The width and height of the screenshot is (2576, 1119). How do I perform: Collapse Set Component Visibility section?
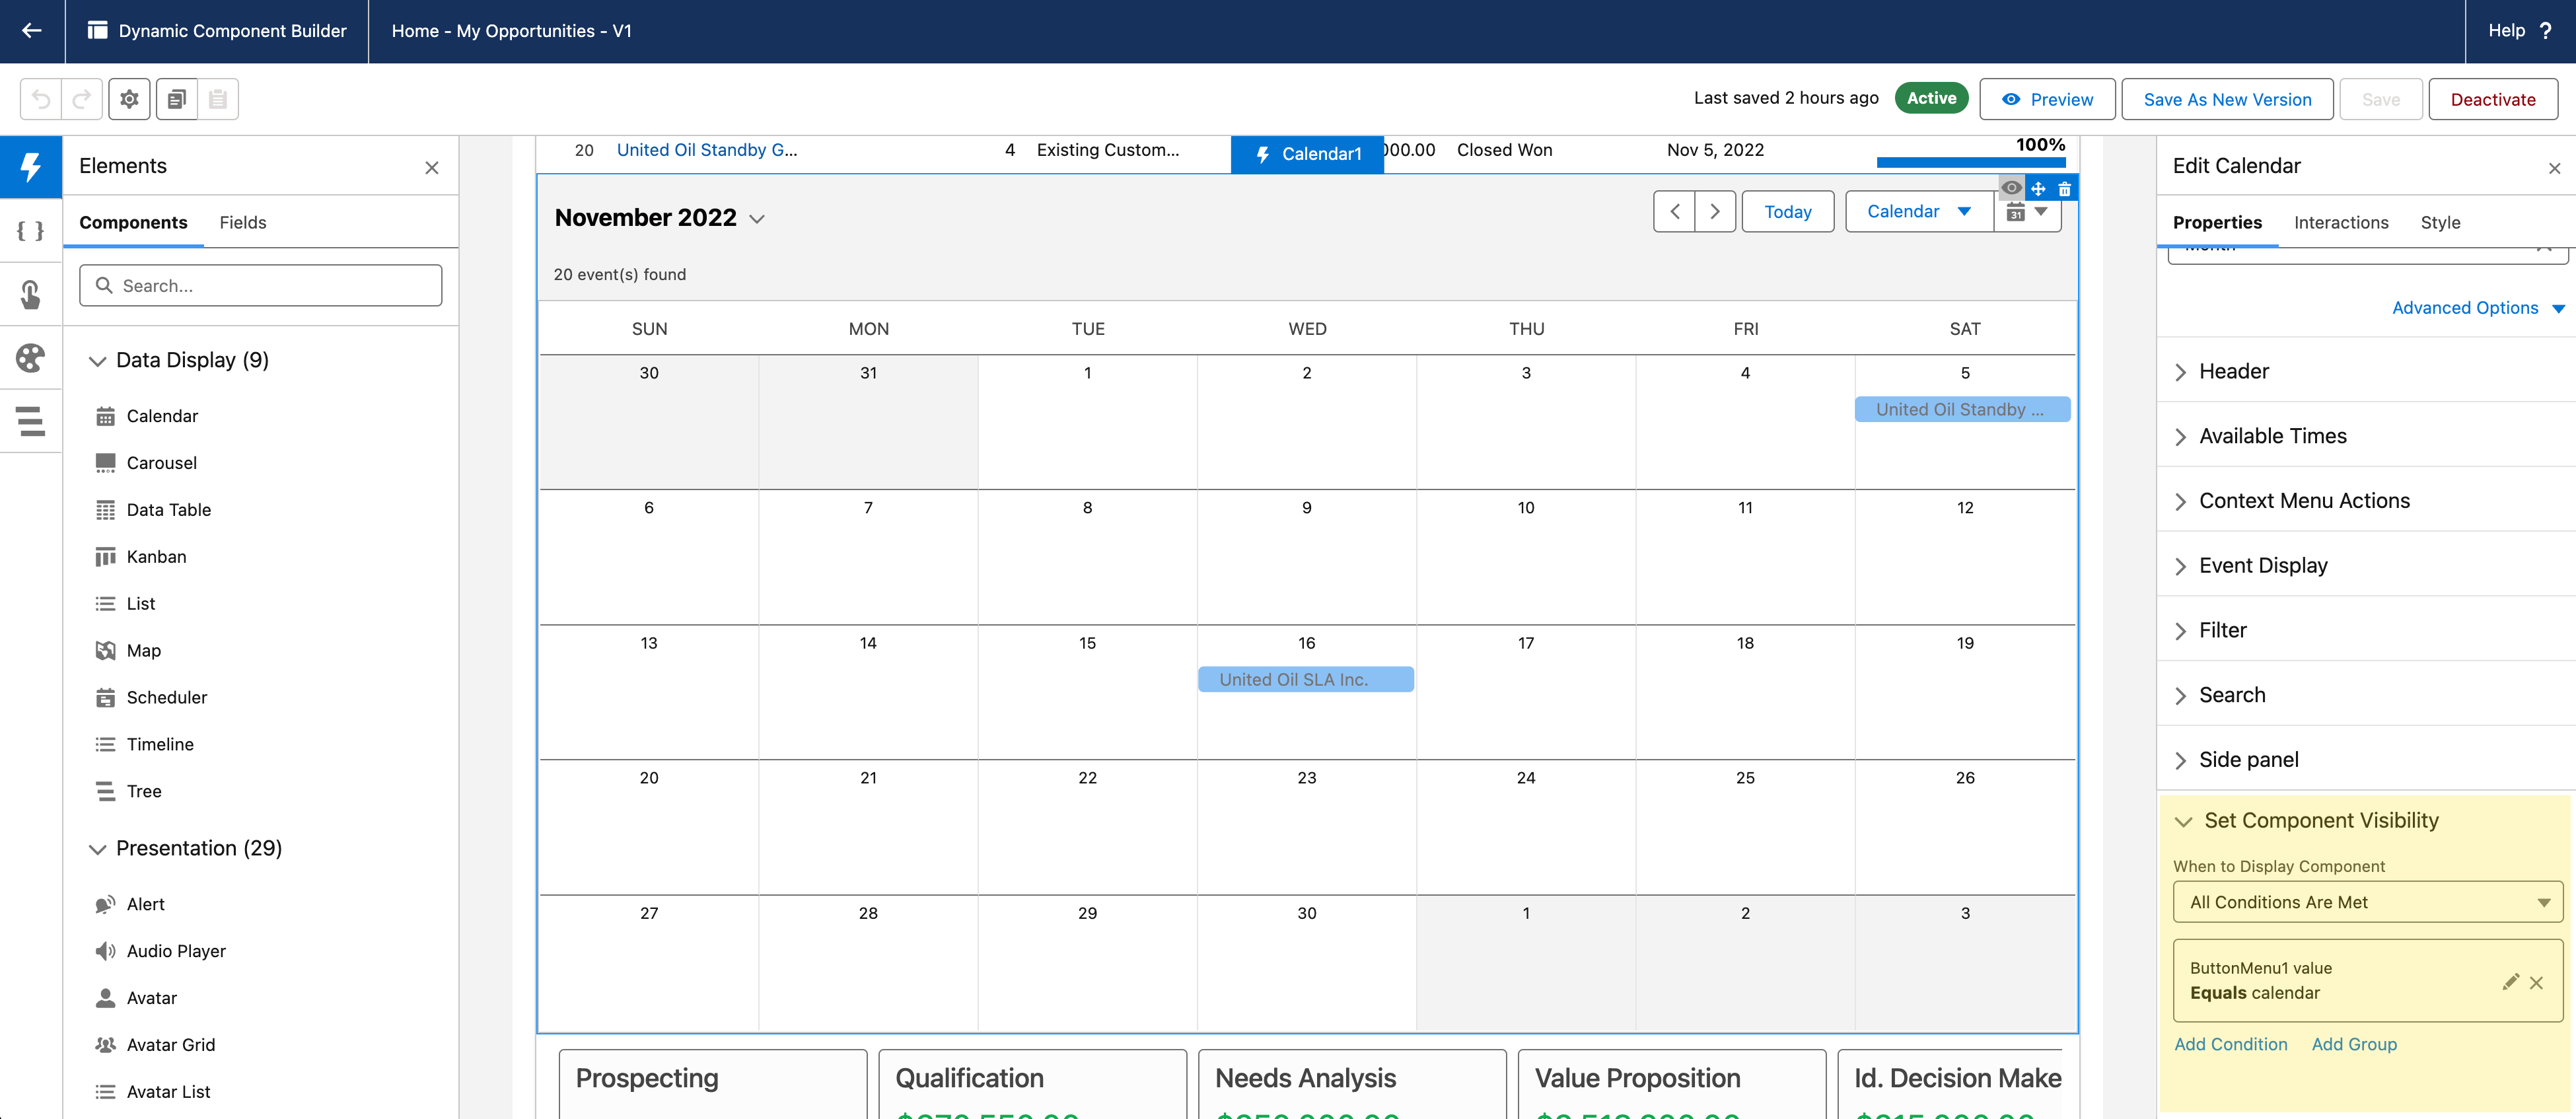(2183, 821)
